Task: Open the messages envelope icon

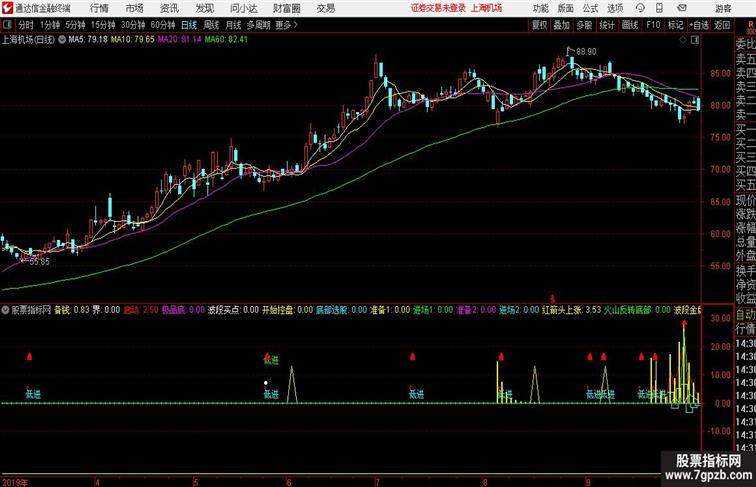Action: [x=682, y=8]
